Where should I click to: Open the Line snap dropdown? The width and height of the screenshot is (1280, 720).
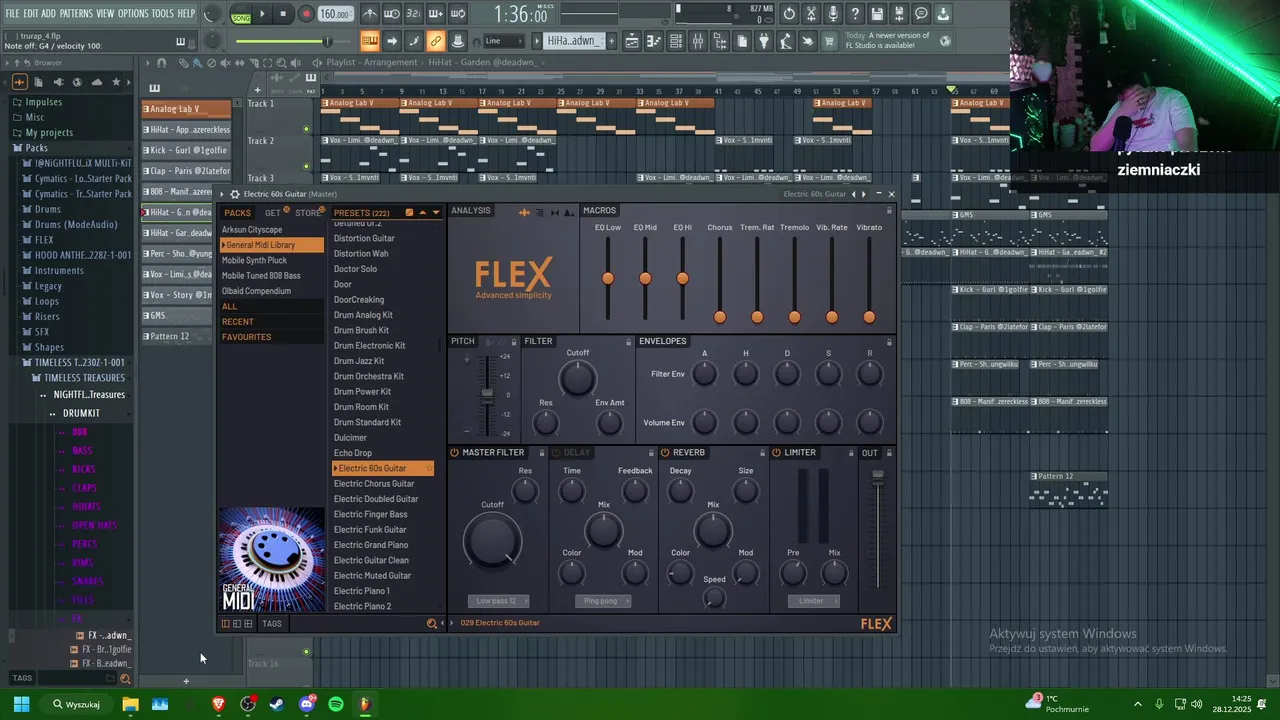pos(506,41)
